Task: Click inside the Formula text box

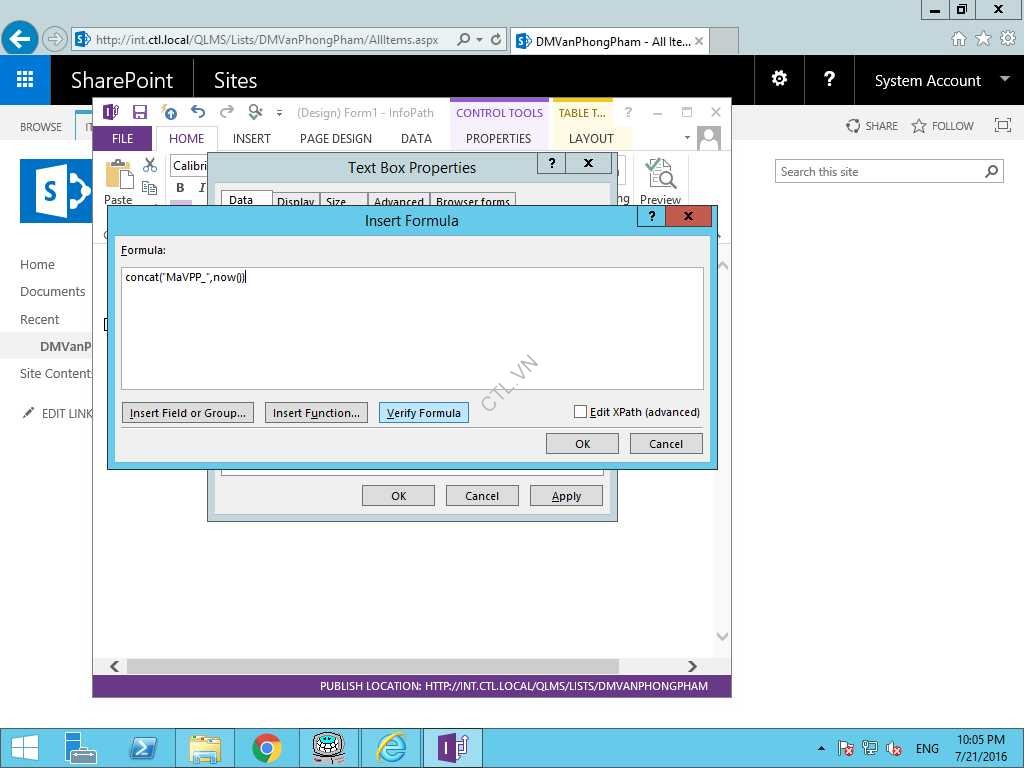Action: coord(412,328)
